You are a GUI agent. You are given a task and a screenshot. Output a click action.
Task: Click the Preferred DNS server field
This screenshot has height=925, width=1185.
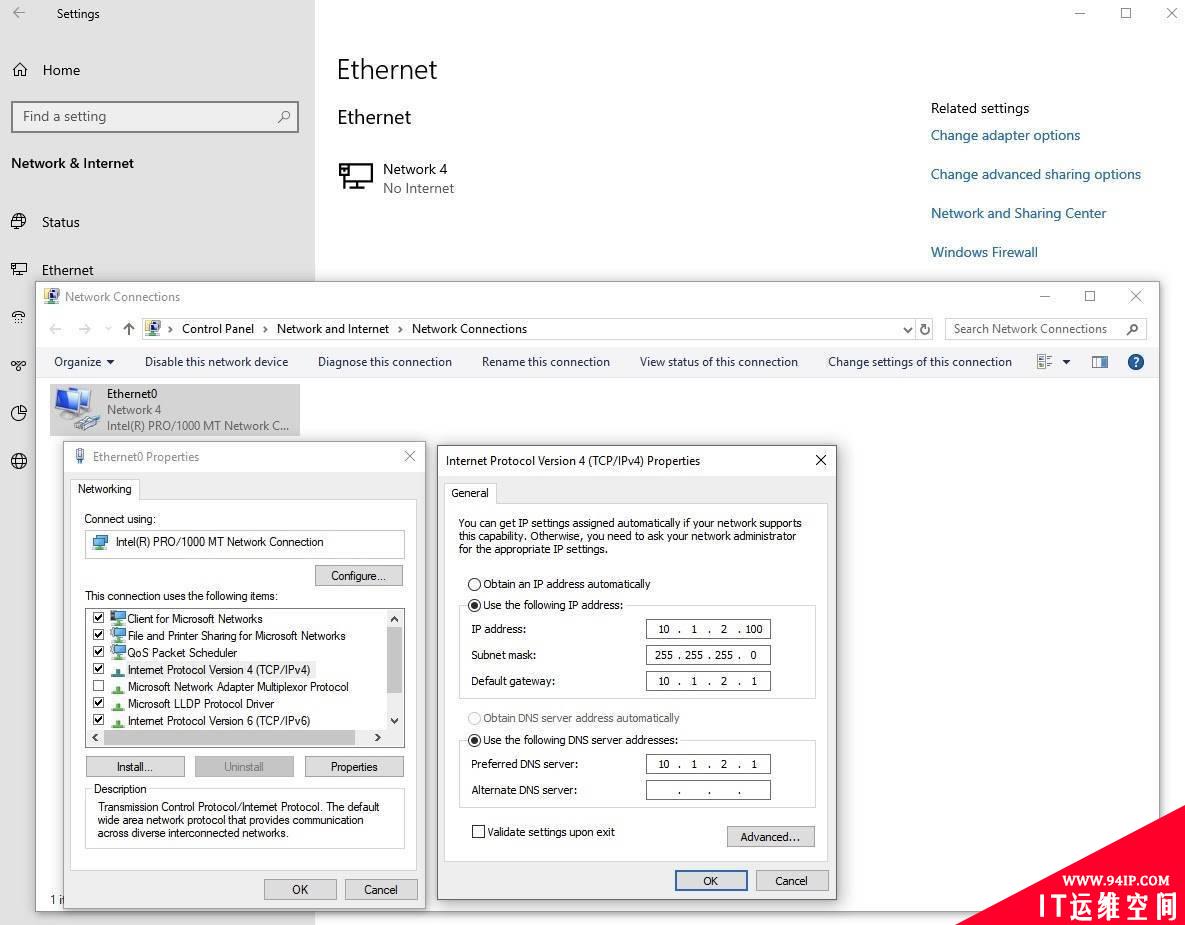click(x=708, y=764)
